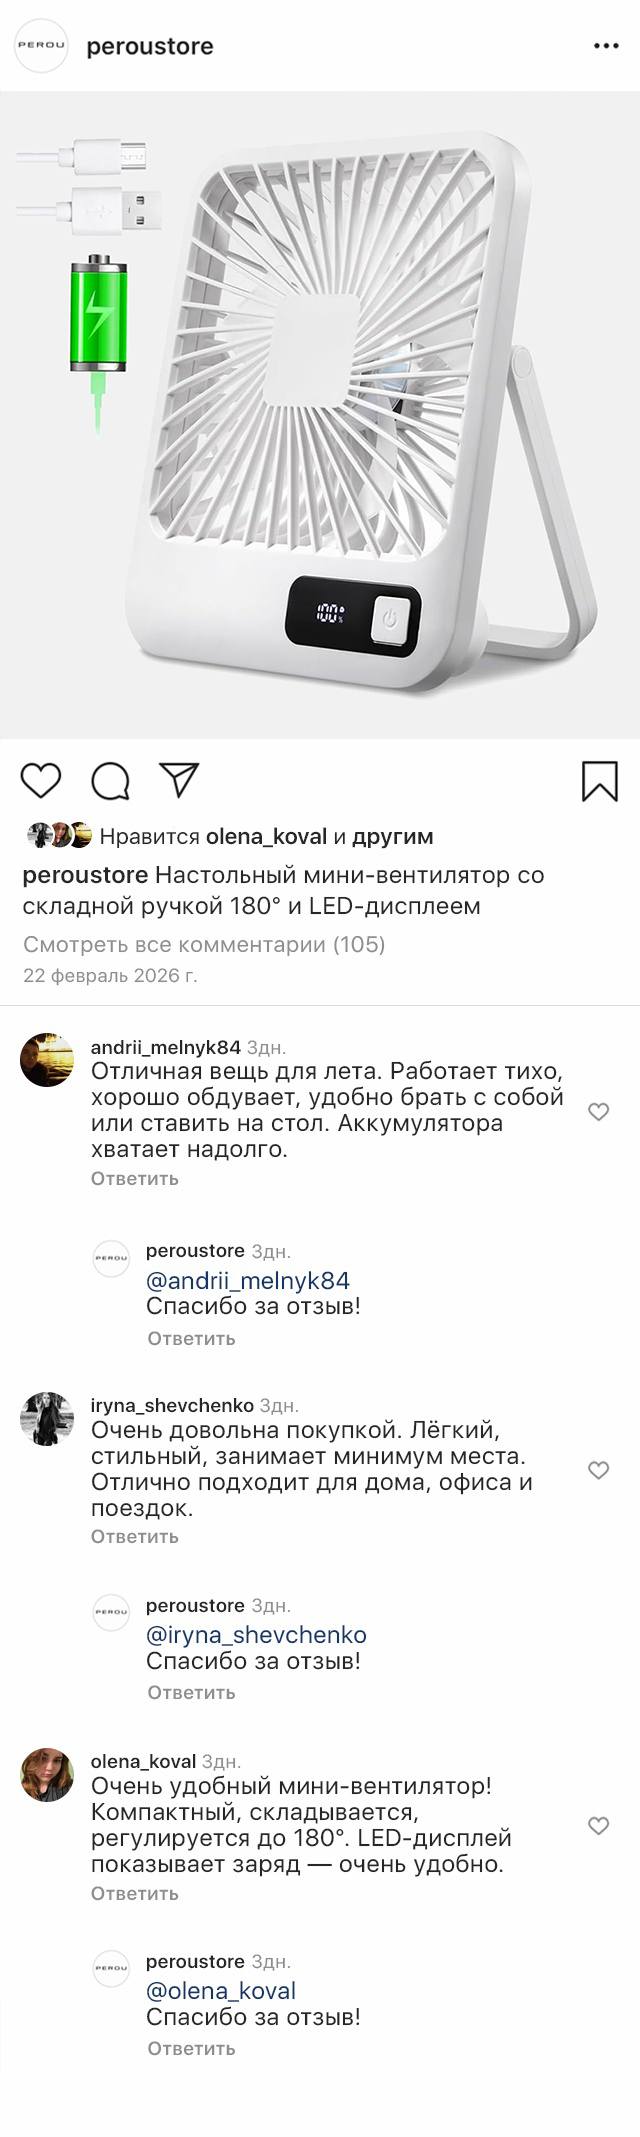Open iryna_shevchenko's profile avatar
The height and width of the screenshot is (2137, 640).
(47, 1418)
